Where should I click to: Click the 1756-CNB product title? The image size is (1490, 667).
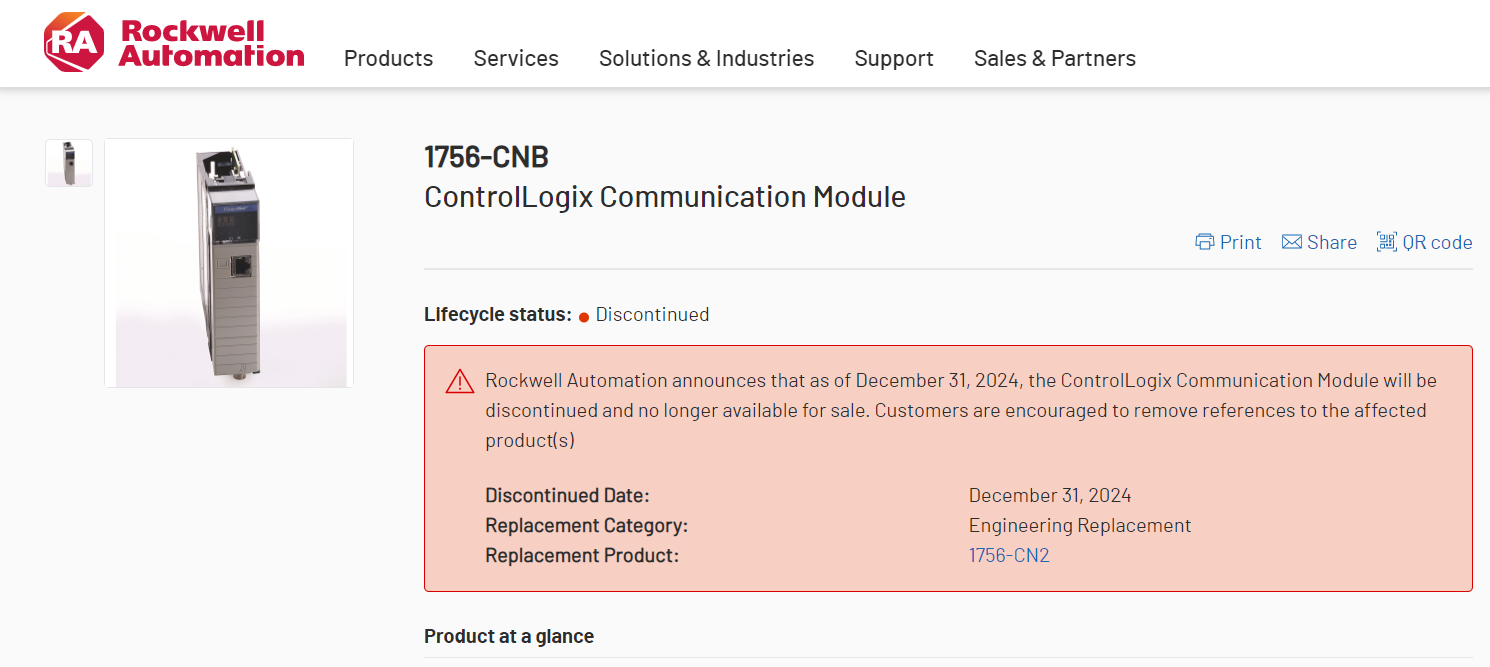(486, 157)
